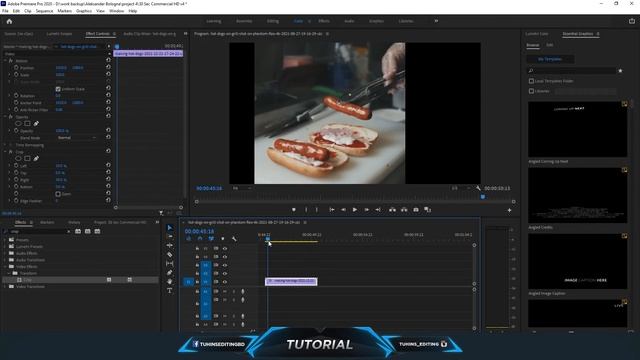Hide the V1 track output eye
This screenshot has width=640, height=360.
(224, 282)
